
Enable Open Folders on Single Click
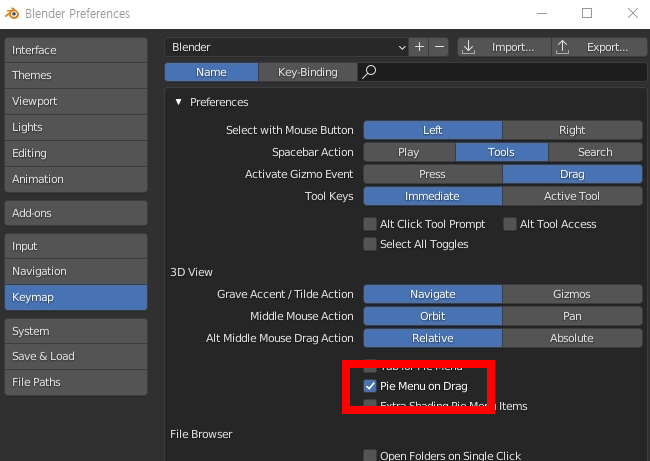point(370,455)
